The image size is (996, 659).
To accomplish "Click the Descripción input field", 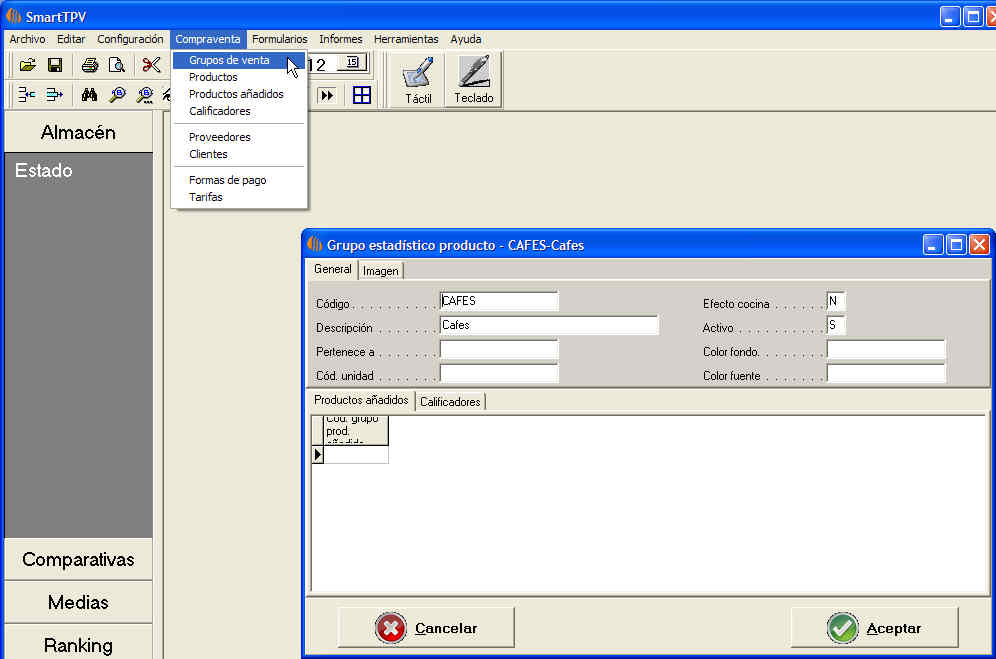I will [549, 325].
